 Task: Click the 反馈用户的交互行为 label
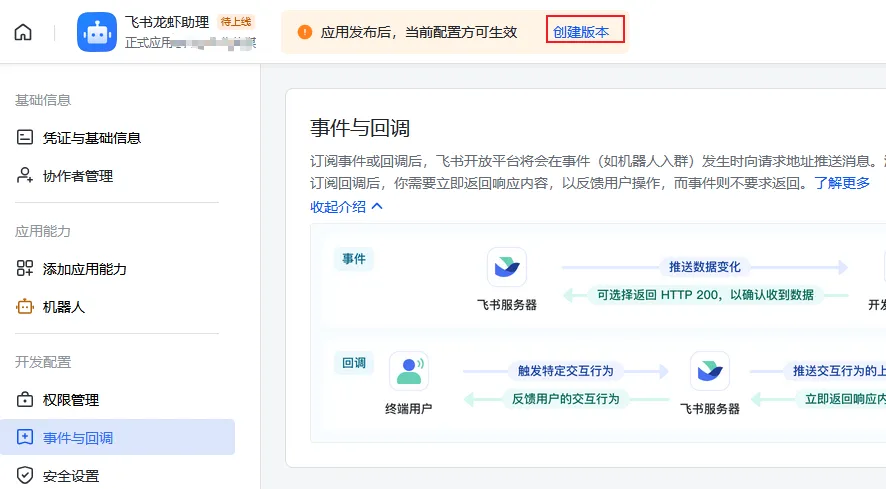pos(566,399)
